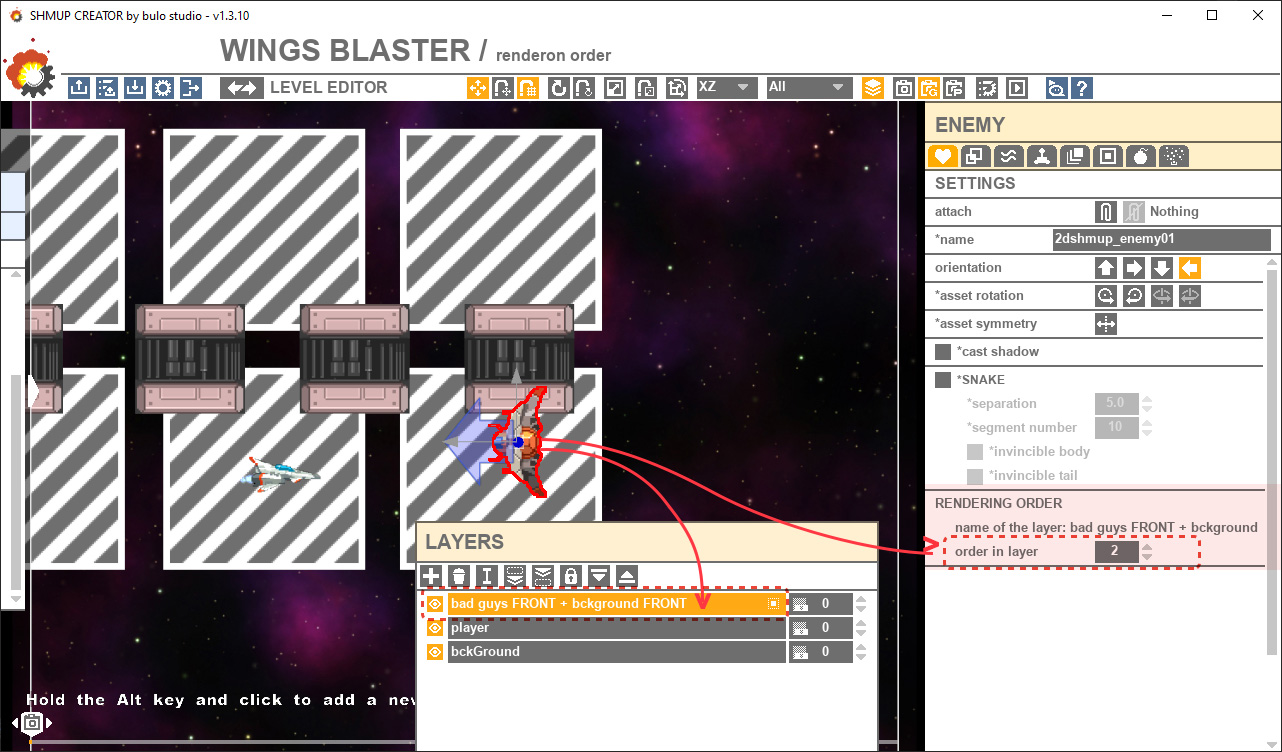
Task: Click the download/import icon in top toolbar
Action: [x=135, y=88]
